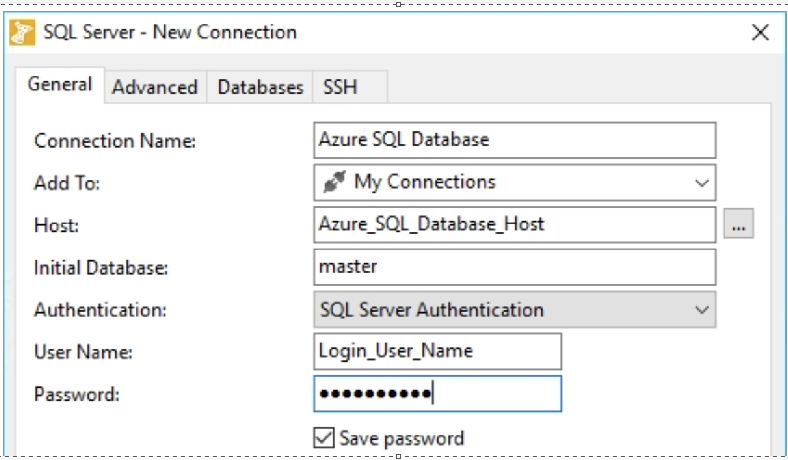Click the User Name input field
The width and height of the screenshot is (788, 460).
pyautogui.click(x=437, y=351)
